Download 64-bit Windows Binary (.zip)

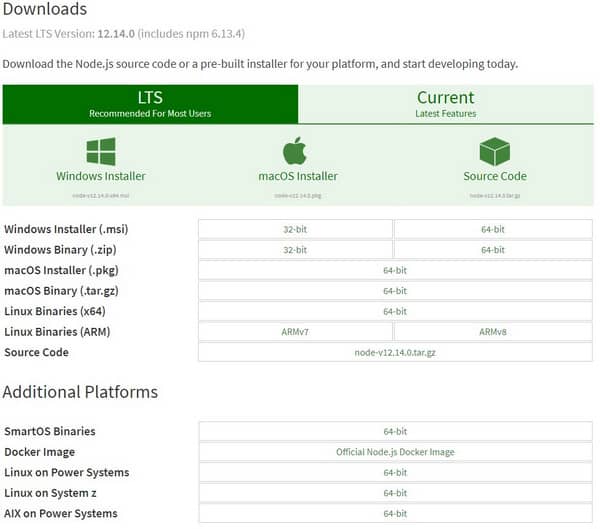493,250
